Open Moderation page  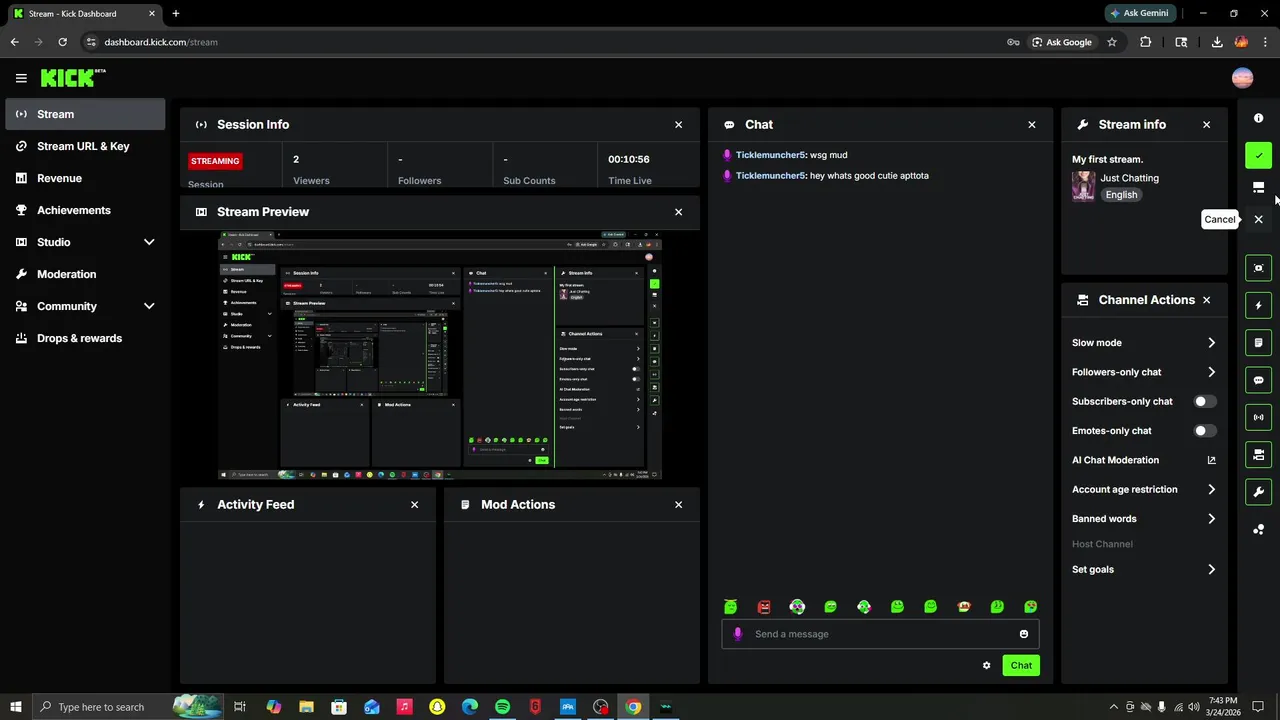tap(85, 274)
